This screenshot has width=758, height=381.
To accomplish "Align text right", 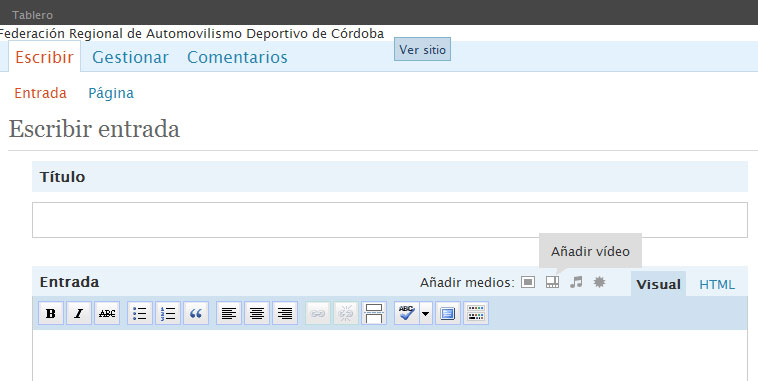I will click(x=285, y=313).
